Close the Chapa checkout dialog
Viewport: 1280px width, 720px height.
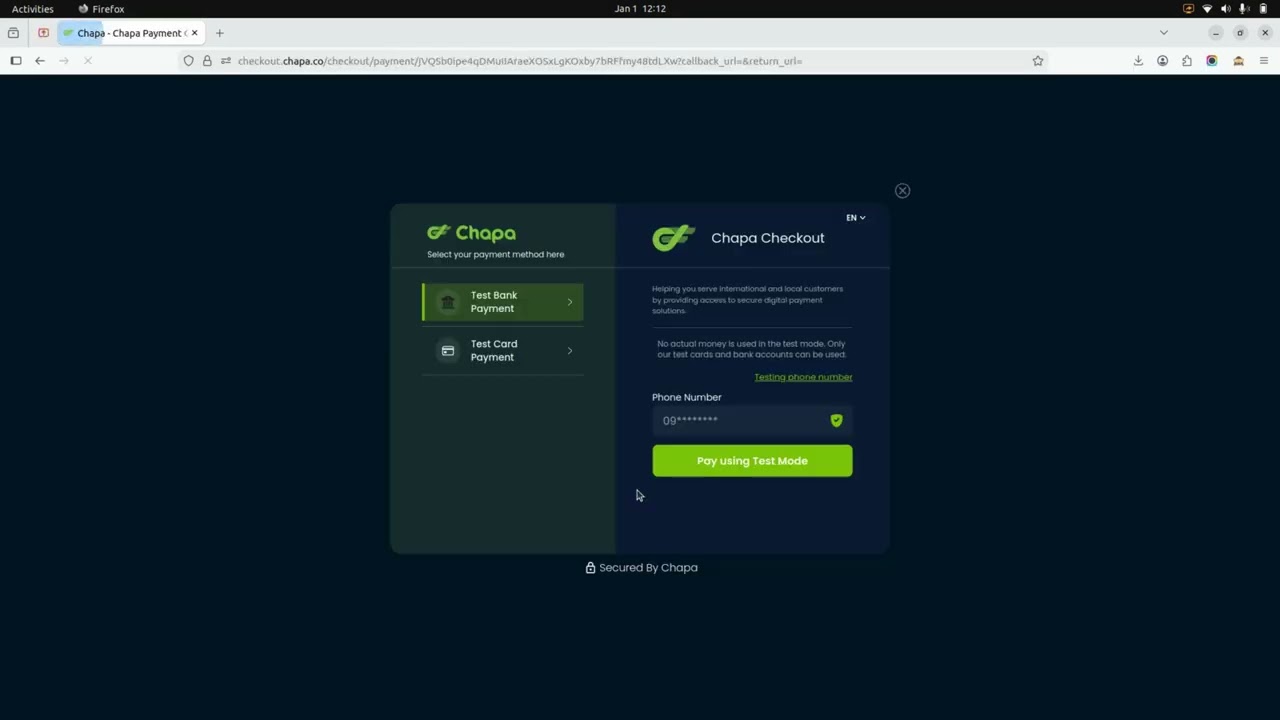click(902, 191)
